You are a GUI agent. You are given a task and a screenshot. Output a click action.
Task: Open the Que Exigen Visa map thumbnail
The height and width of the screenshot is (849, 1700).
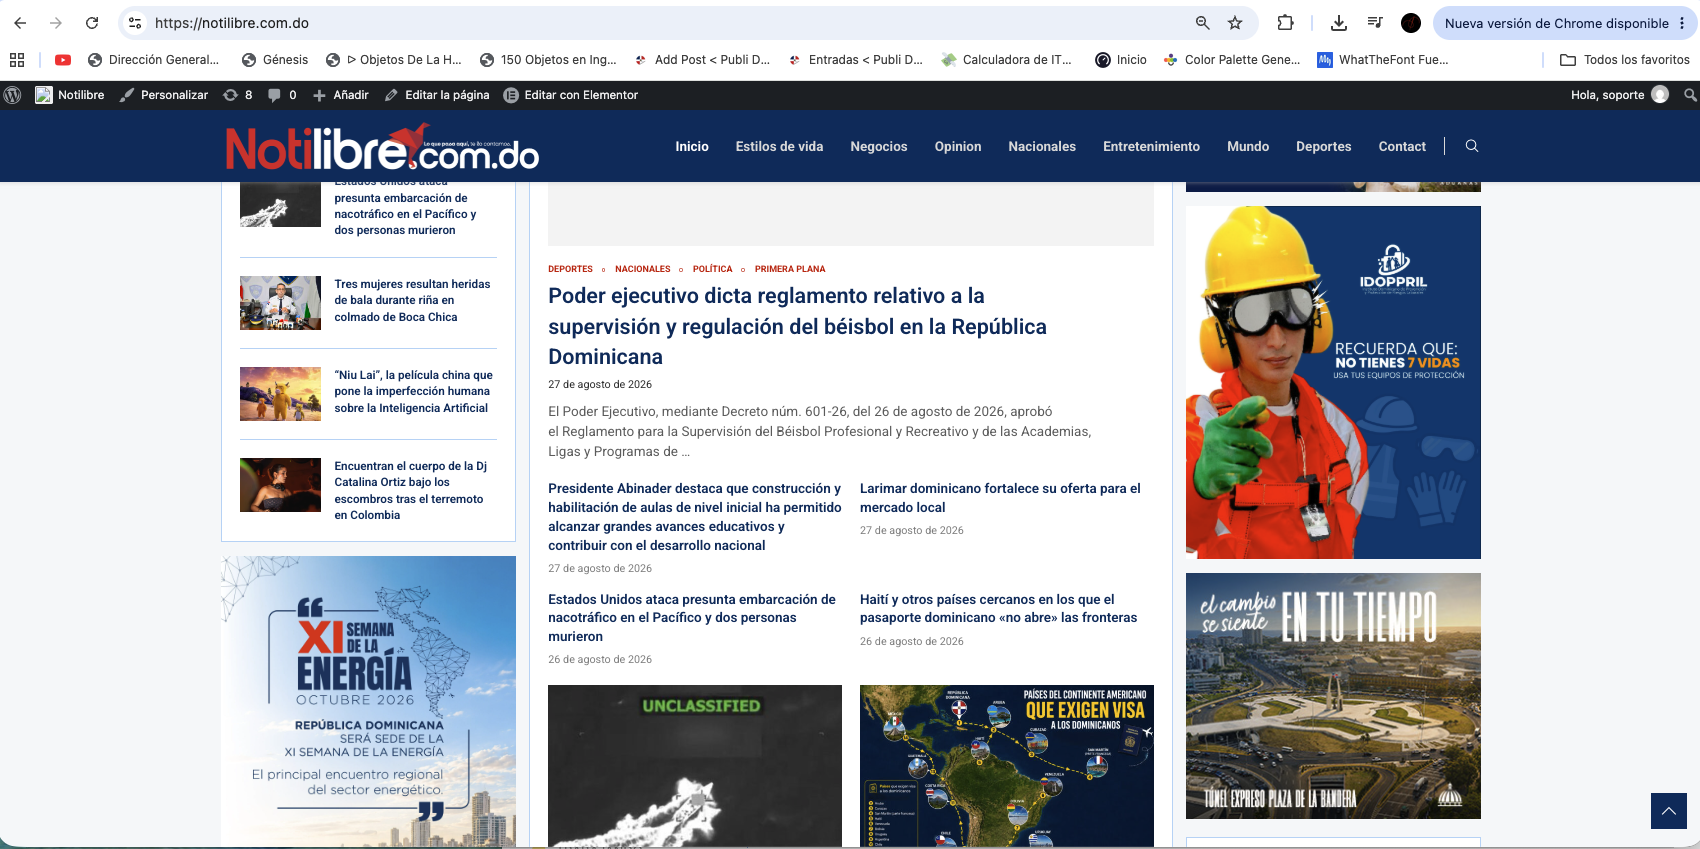(x=1007, y=766)
